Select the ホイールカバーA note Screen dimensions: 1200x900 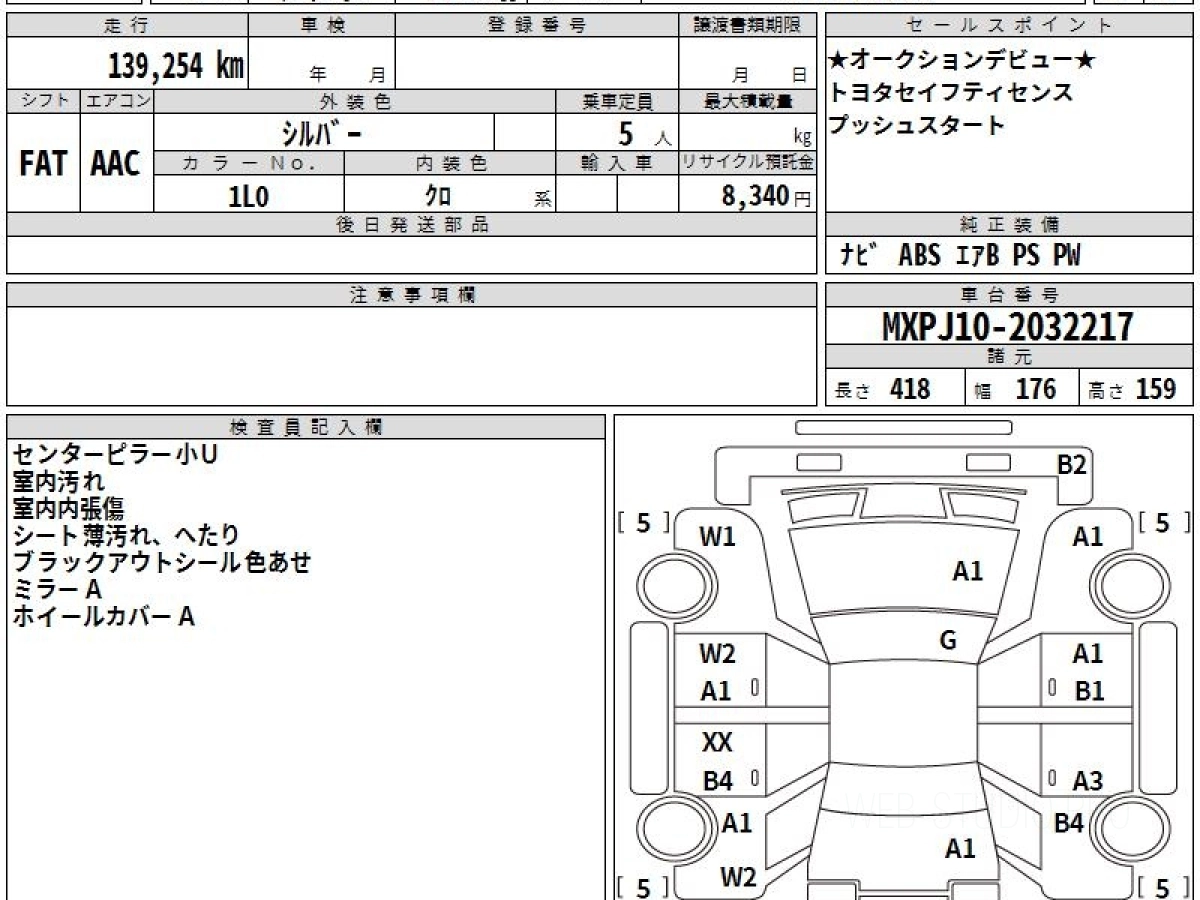tap(103, 617)
